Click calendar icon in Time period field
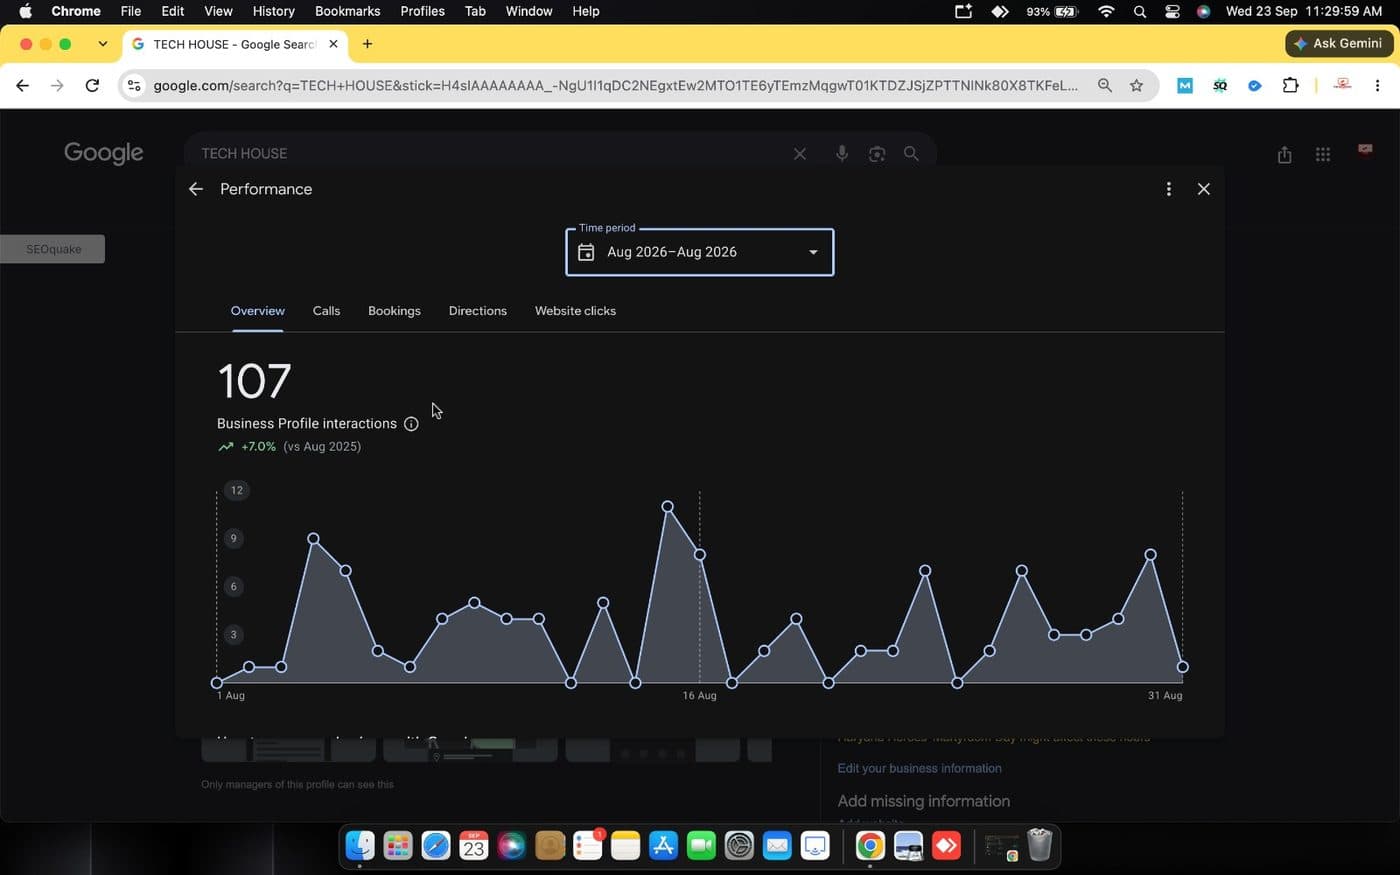Screen dimensions: 1400x875 586,252
